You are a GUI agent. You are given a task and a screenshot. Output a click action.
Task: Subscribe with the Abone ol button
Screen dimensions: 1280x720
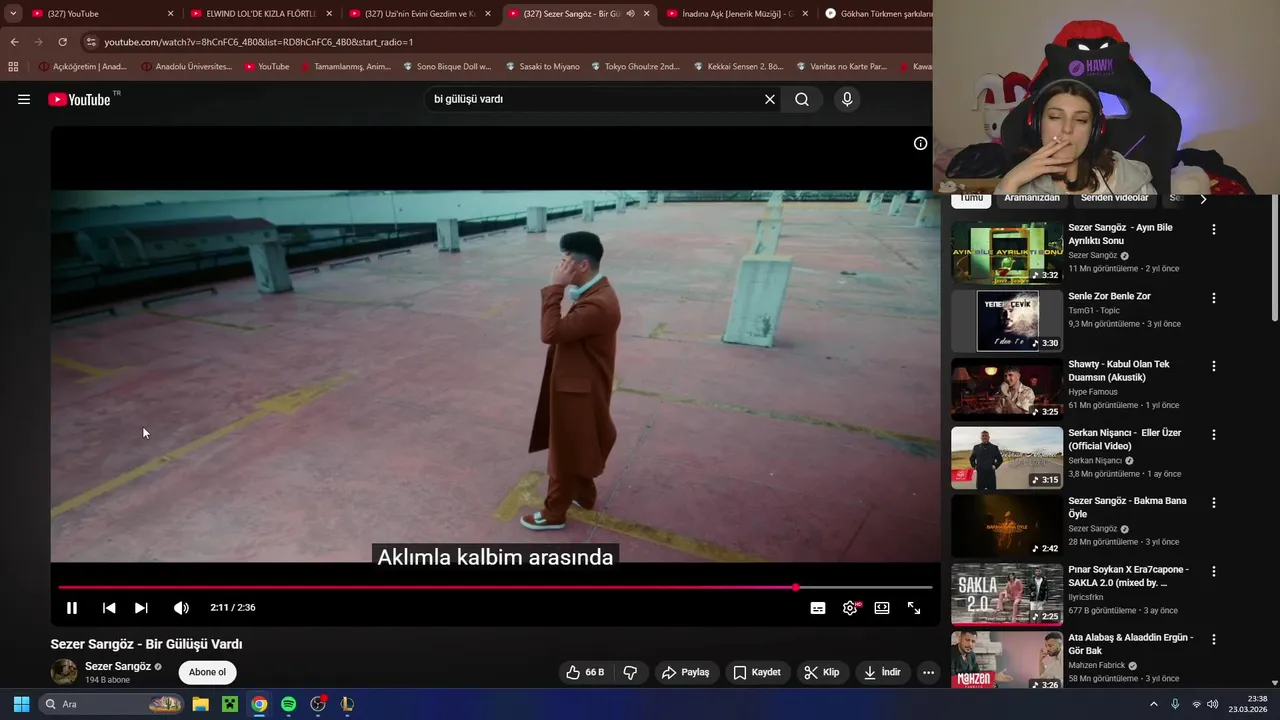click(x=208, y=672)
